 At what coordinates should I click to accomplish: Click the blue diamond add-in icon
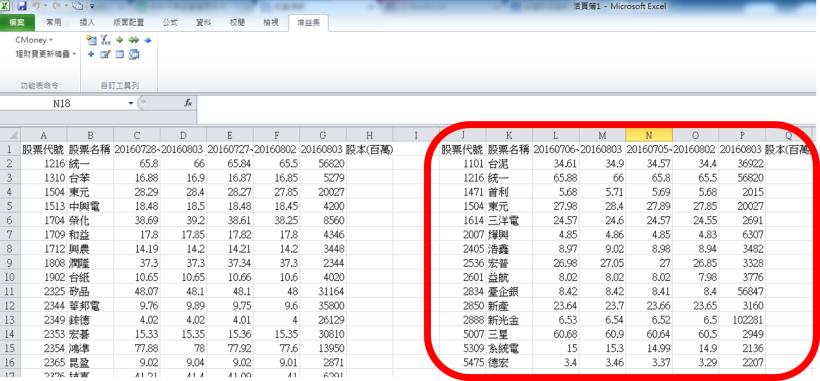coord(147,40)
